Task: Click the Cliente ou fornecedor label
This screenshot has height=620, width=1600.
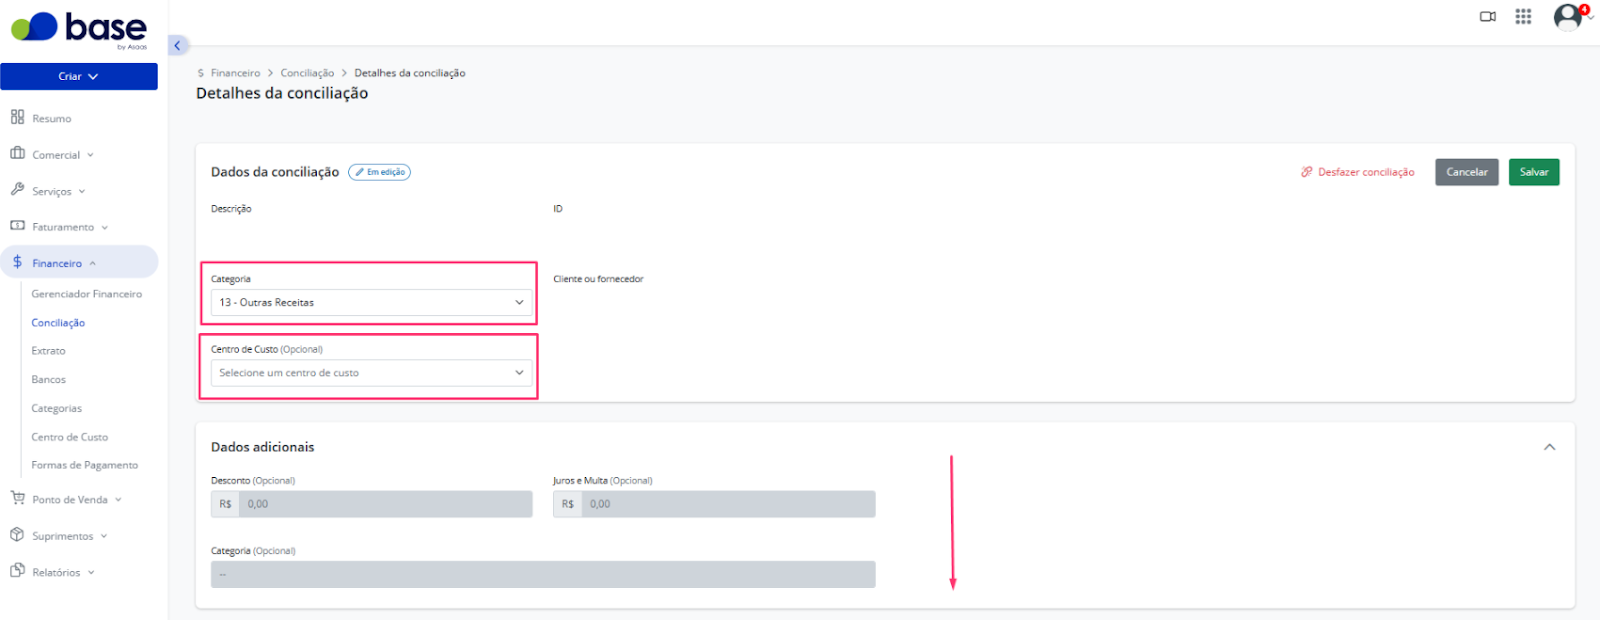Action: [598, 279]
